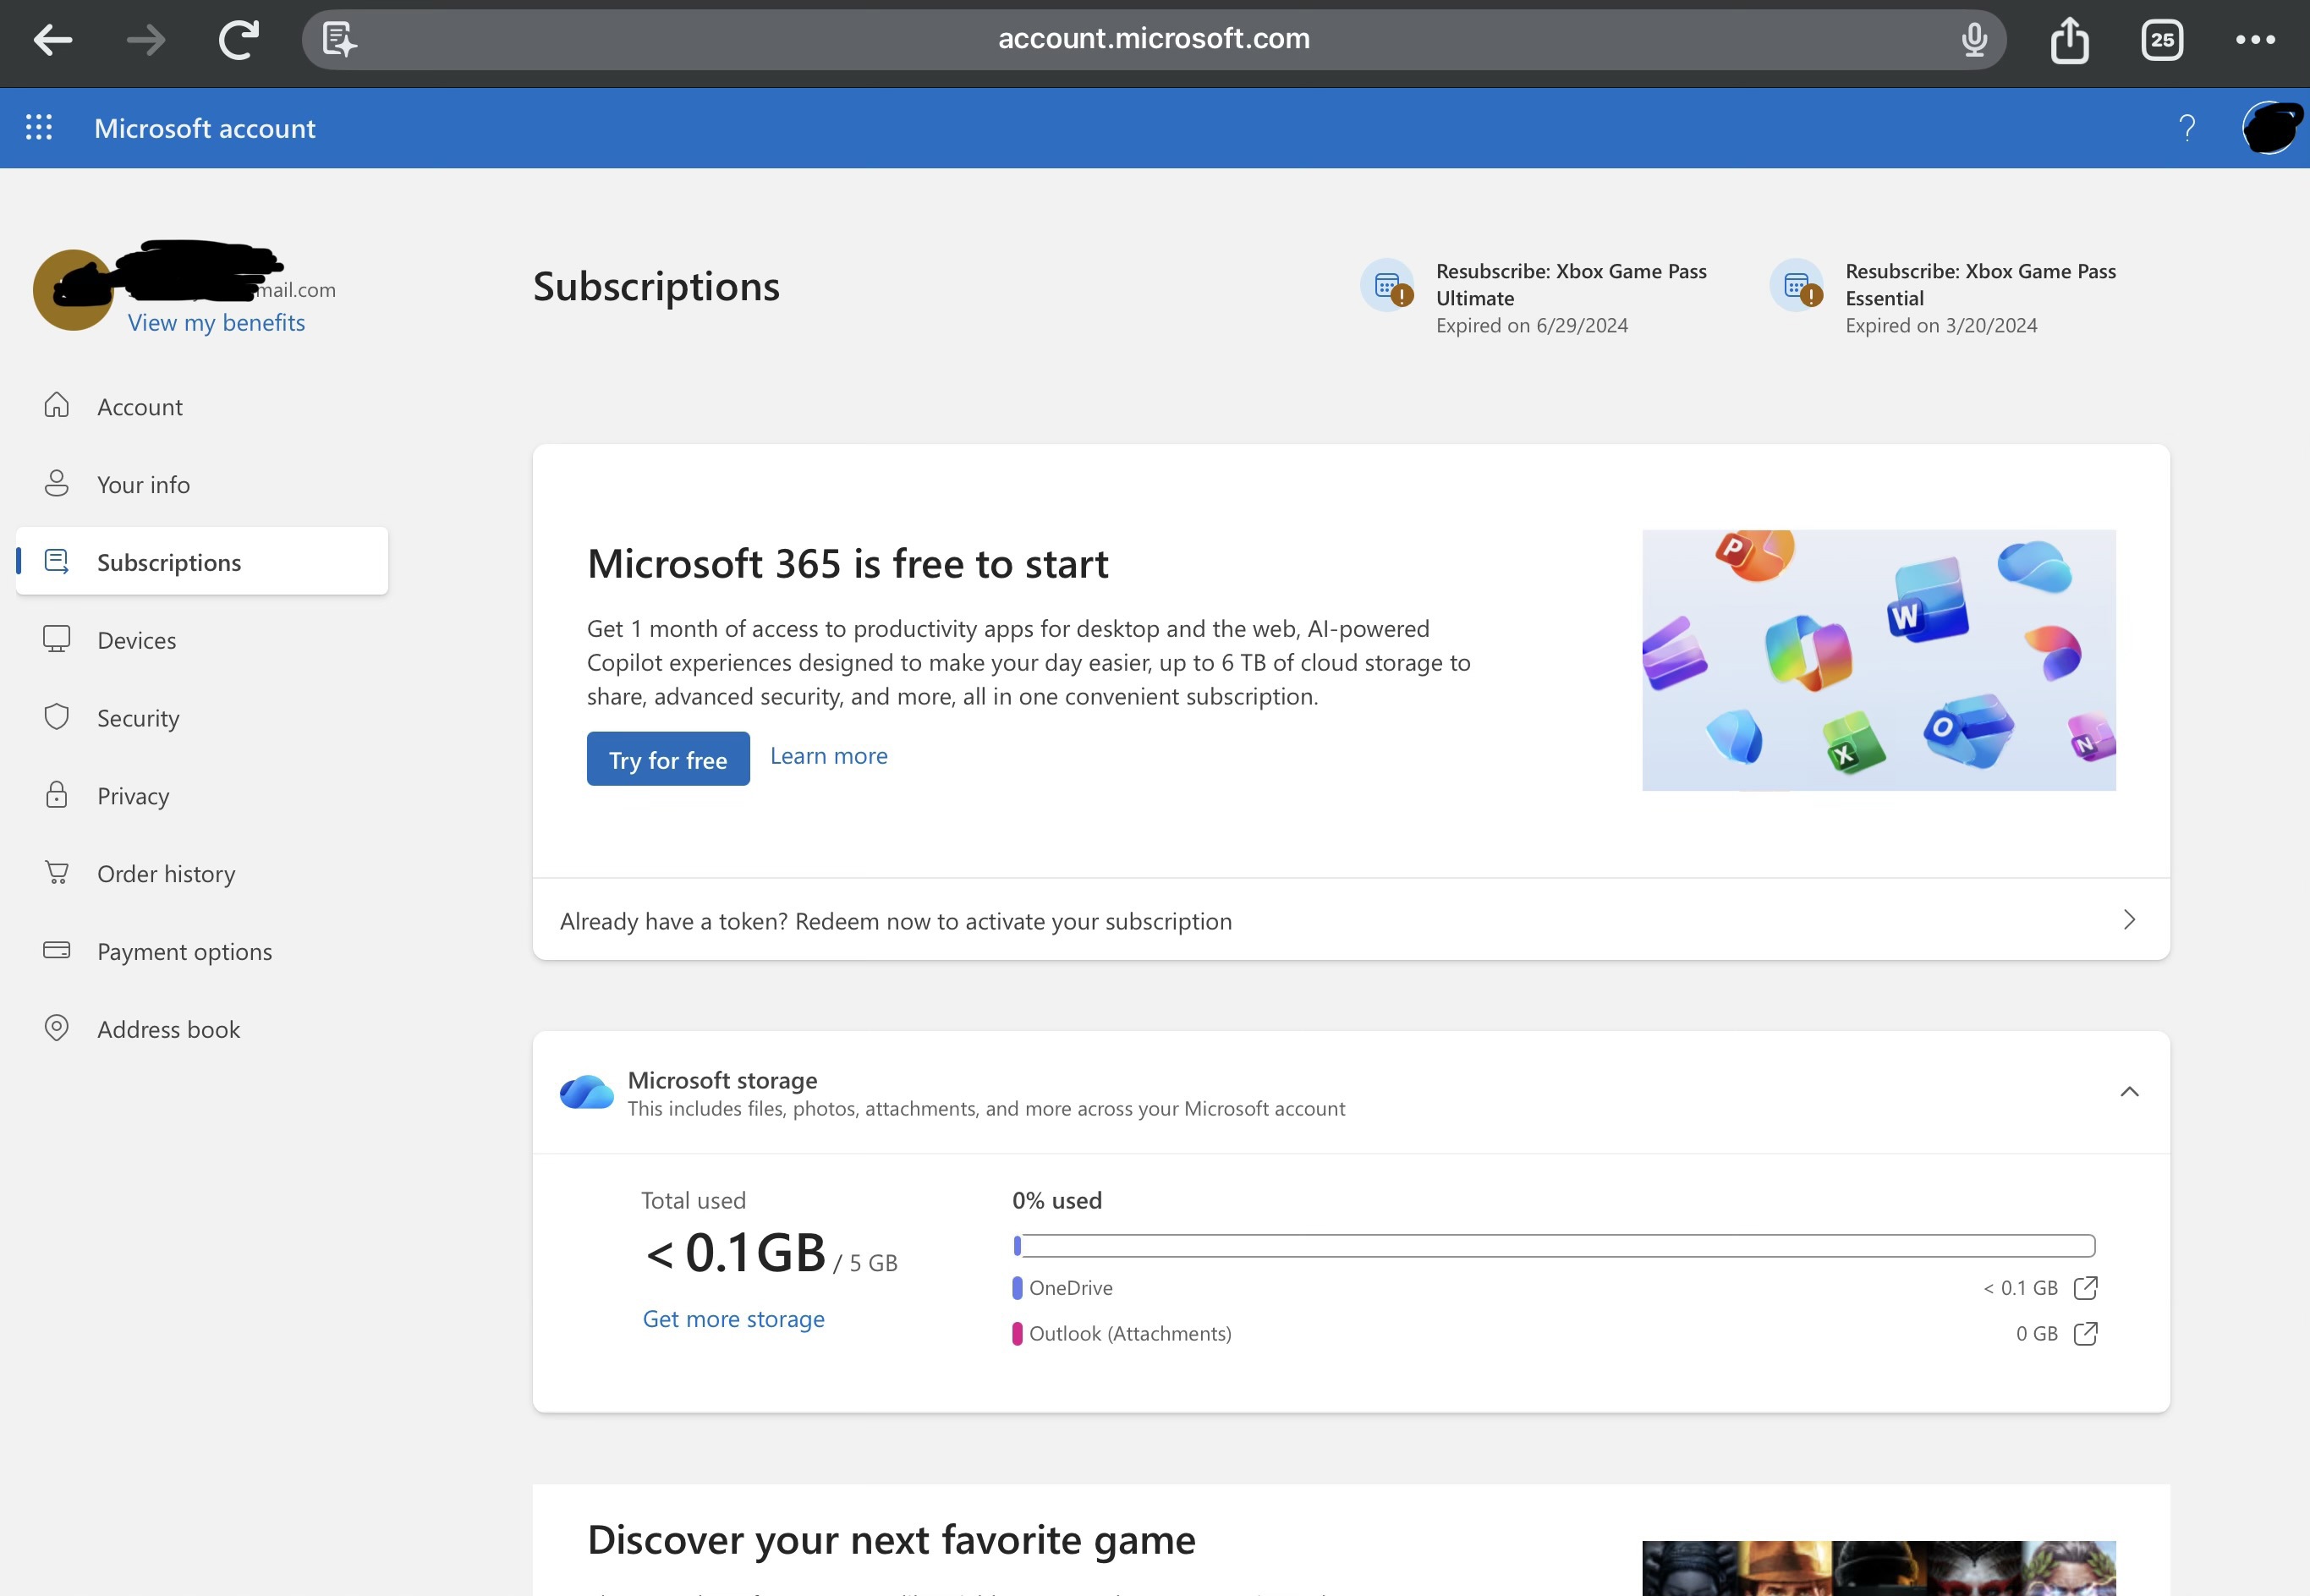Click the Subscriptions page heading

[x=656, y=286]
